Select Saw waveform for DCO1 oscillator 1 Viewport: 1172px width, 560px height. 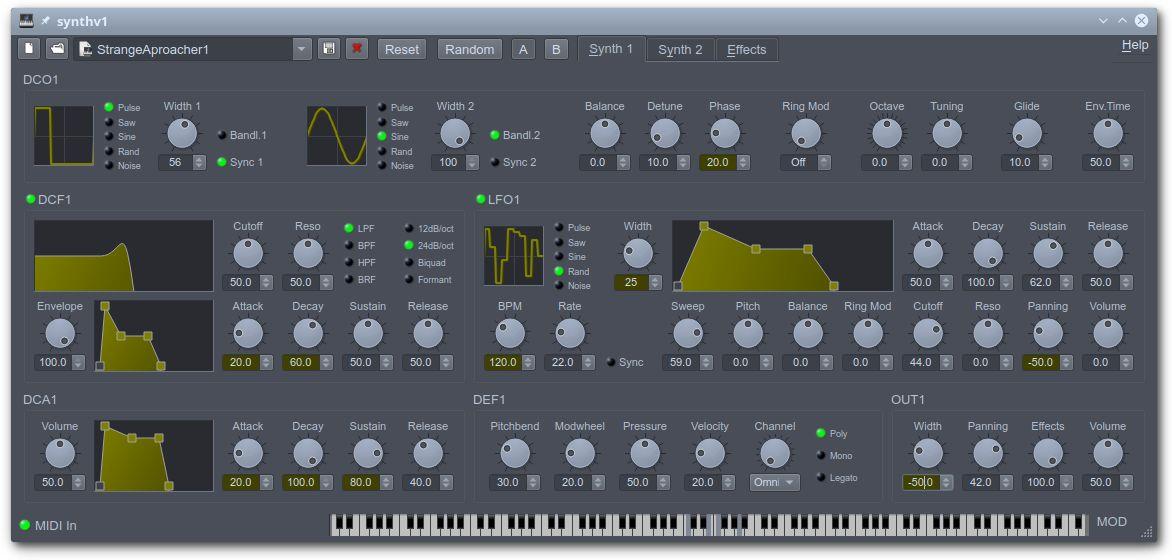(x=120, y=122)
